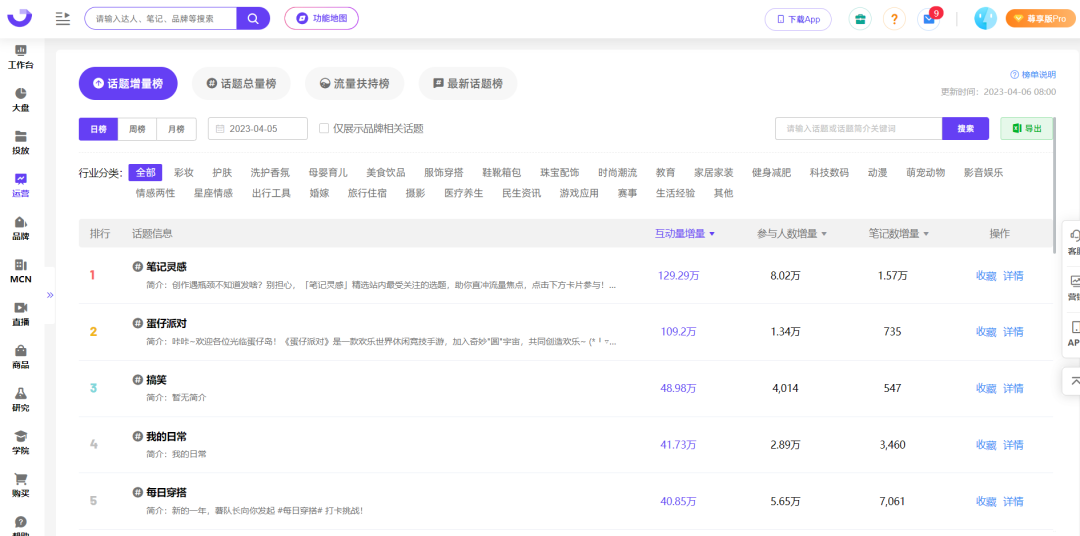Toggle 仅展示品牌相关话题 checkbox
Viewport: 1080px width, 536px height.
324,128
